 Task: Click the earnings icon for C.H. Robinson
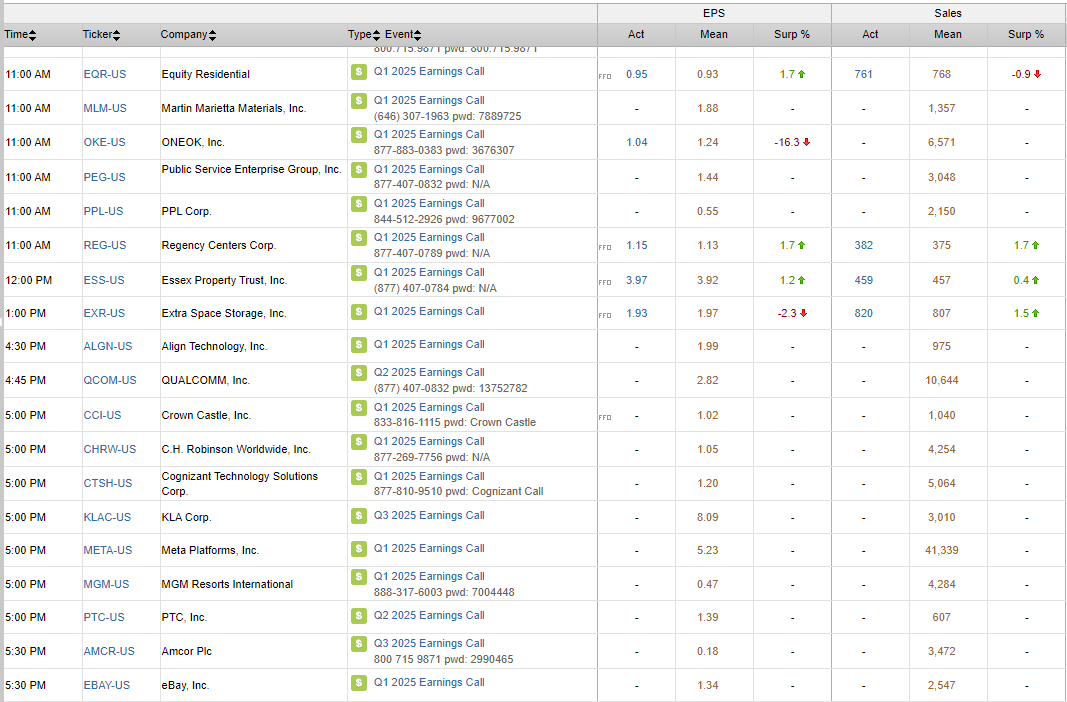(359, 441)
